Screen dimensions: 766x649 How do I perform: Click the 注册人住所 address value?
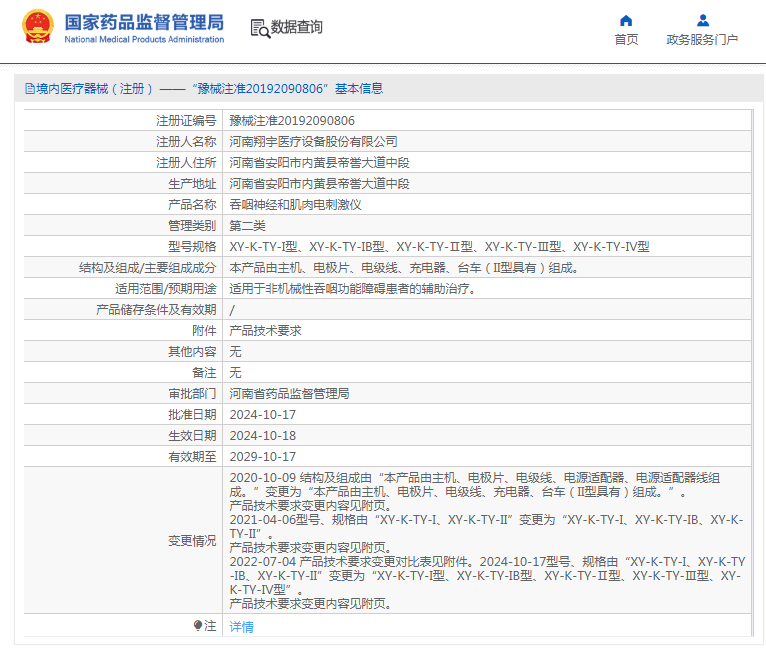click(x=319, y=163)
